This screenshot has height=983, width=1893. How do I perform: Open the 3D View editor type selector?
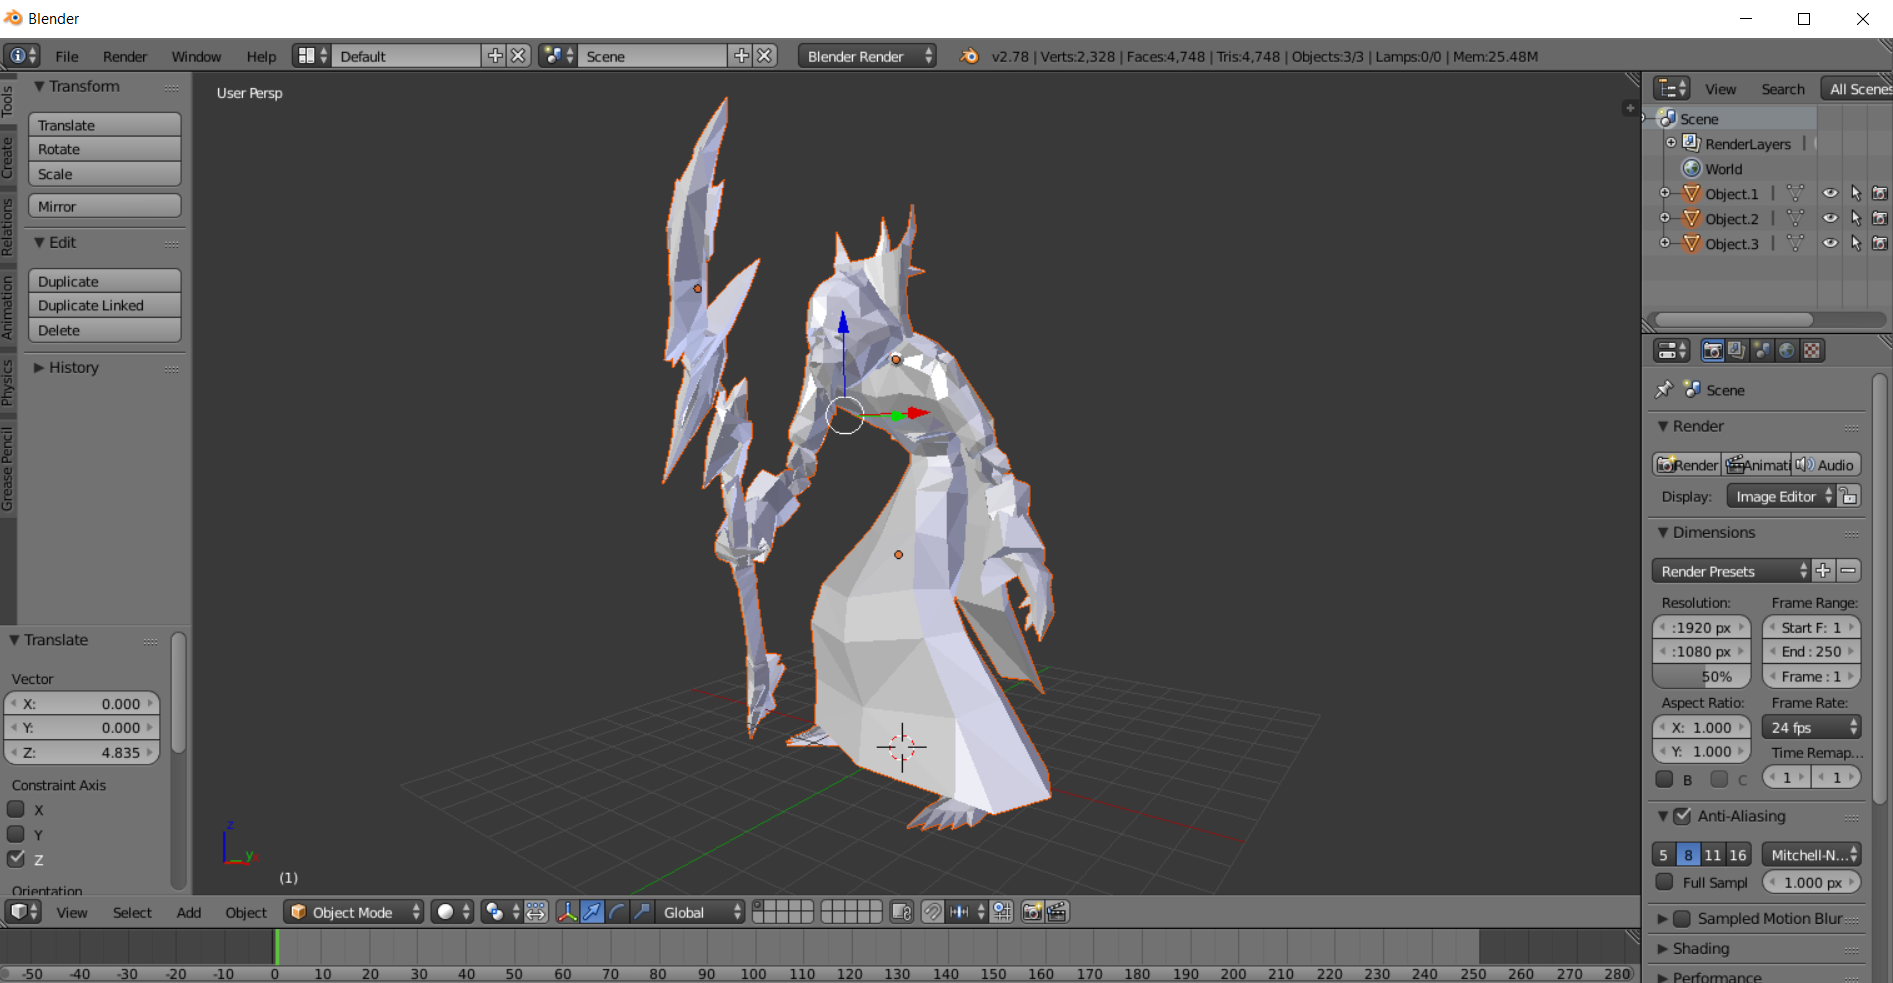(22, 912)
